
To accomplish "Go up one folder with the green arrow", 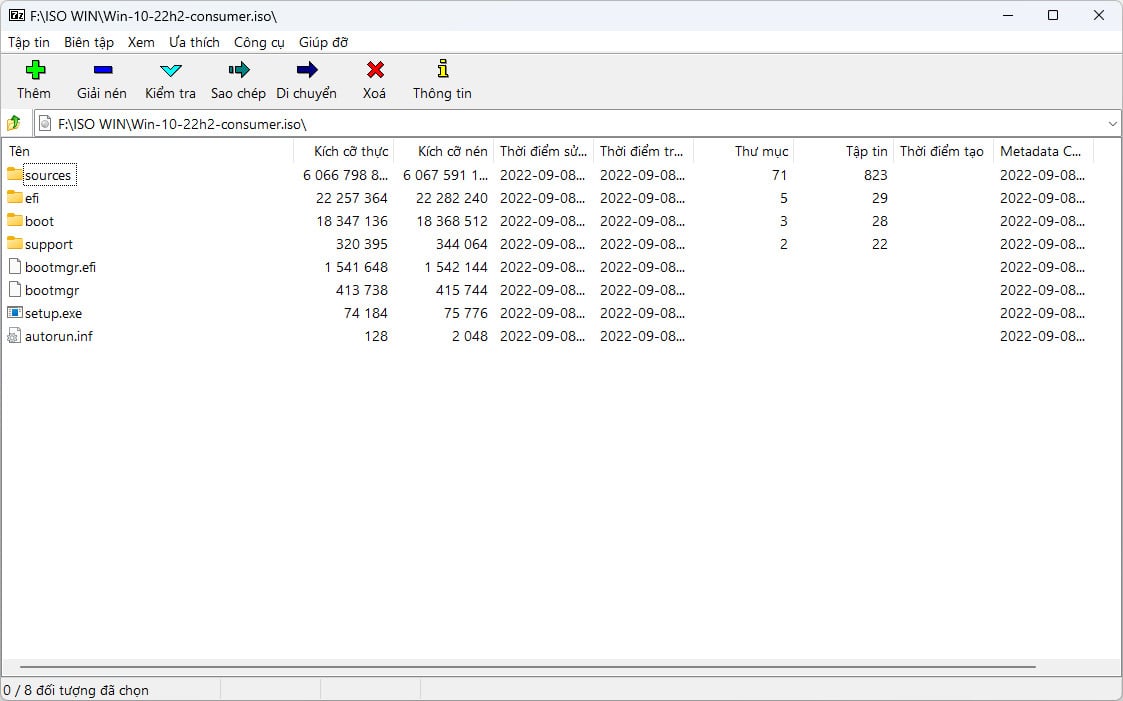I will (x=14, y=123).
